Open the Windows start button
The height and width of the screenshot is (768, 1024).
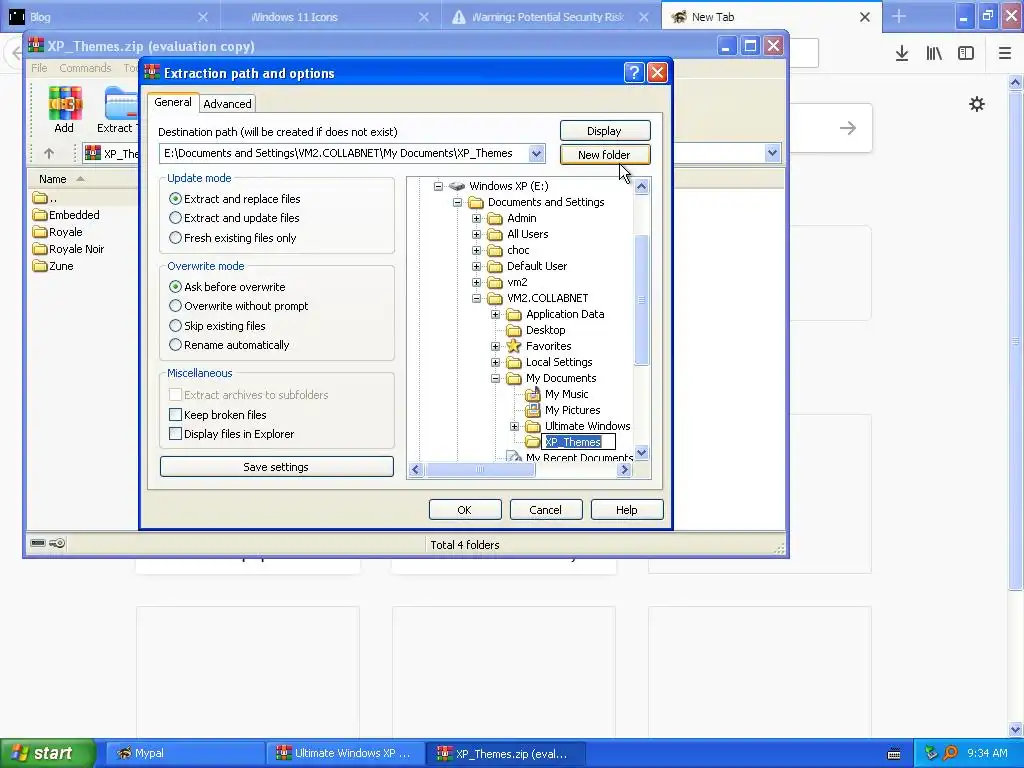tap(48, 753)
